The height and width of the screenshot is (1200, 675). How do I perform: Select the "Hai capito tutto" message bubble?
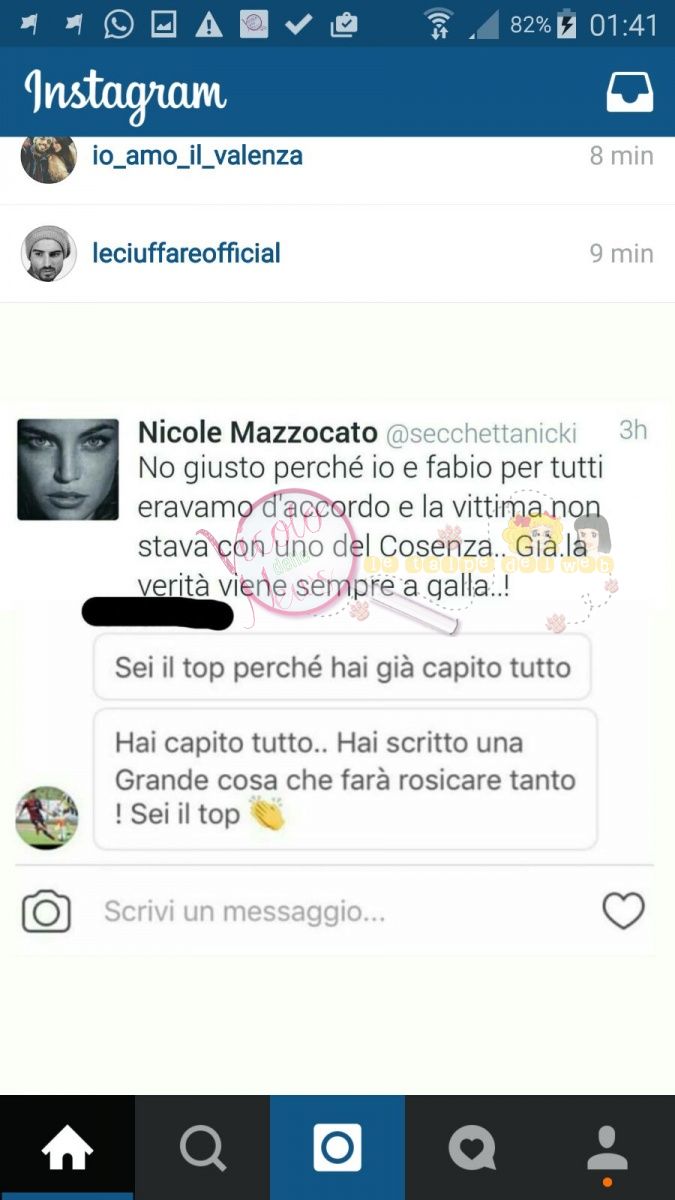(x=345, y=779)
